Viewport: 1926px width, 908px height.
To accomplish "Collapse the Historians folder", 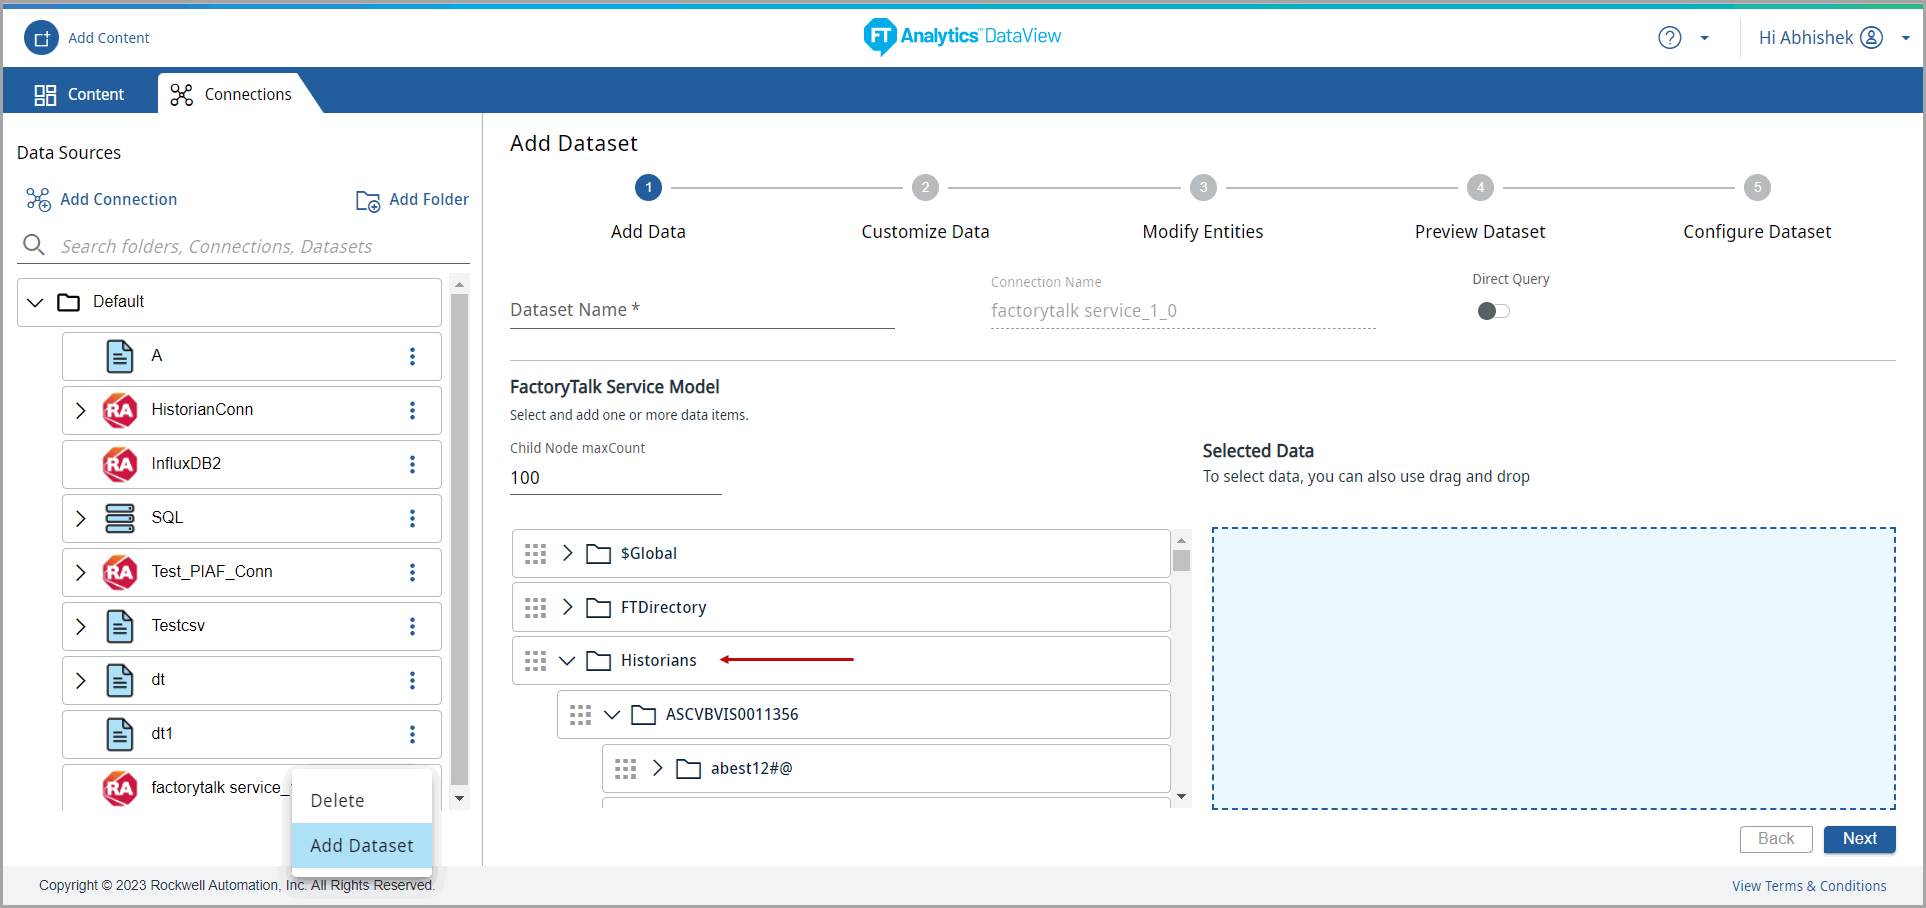I will click(x=567, y=661).
